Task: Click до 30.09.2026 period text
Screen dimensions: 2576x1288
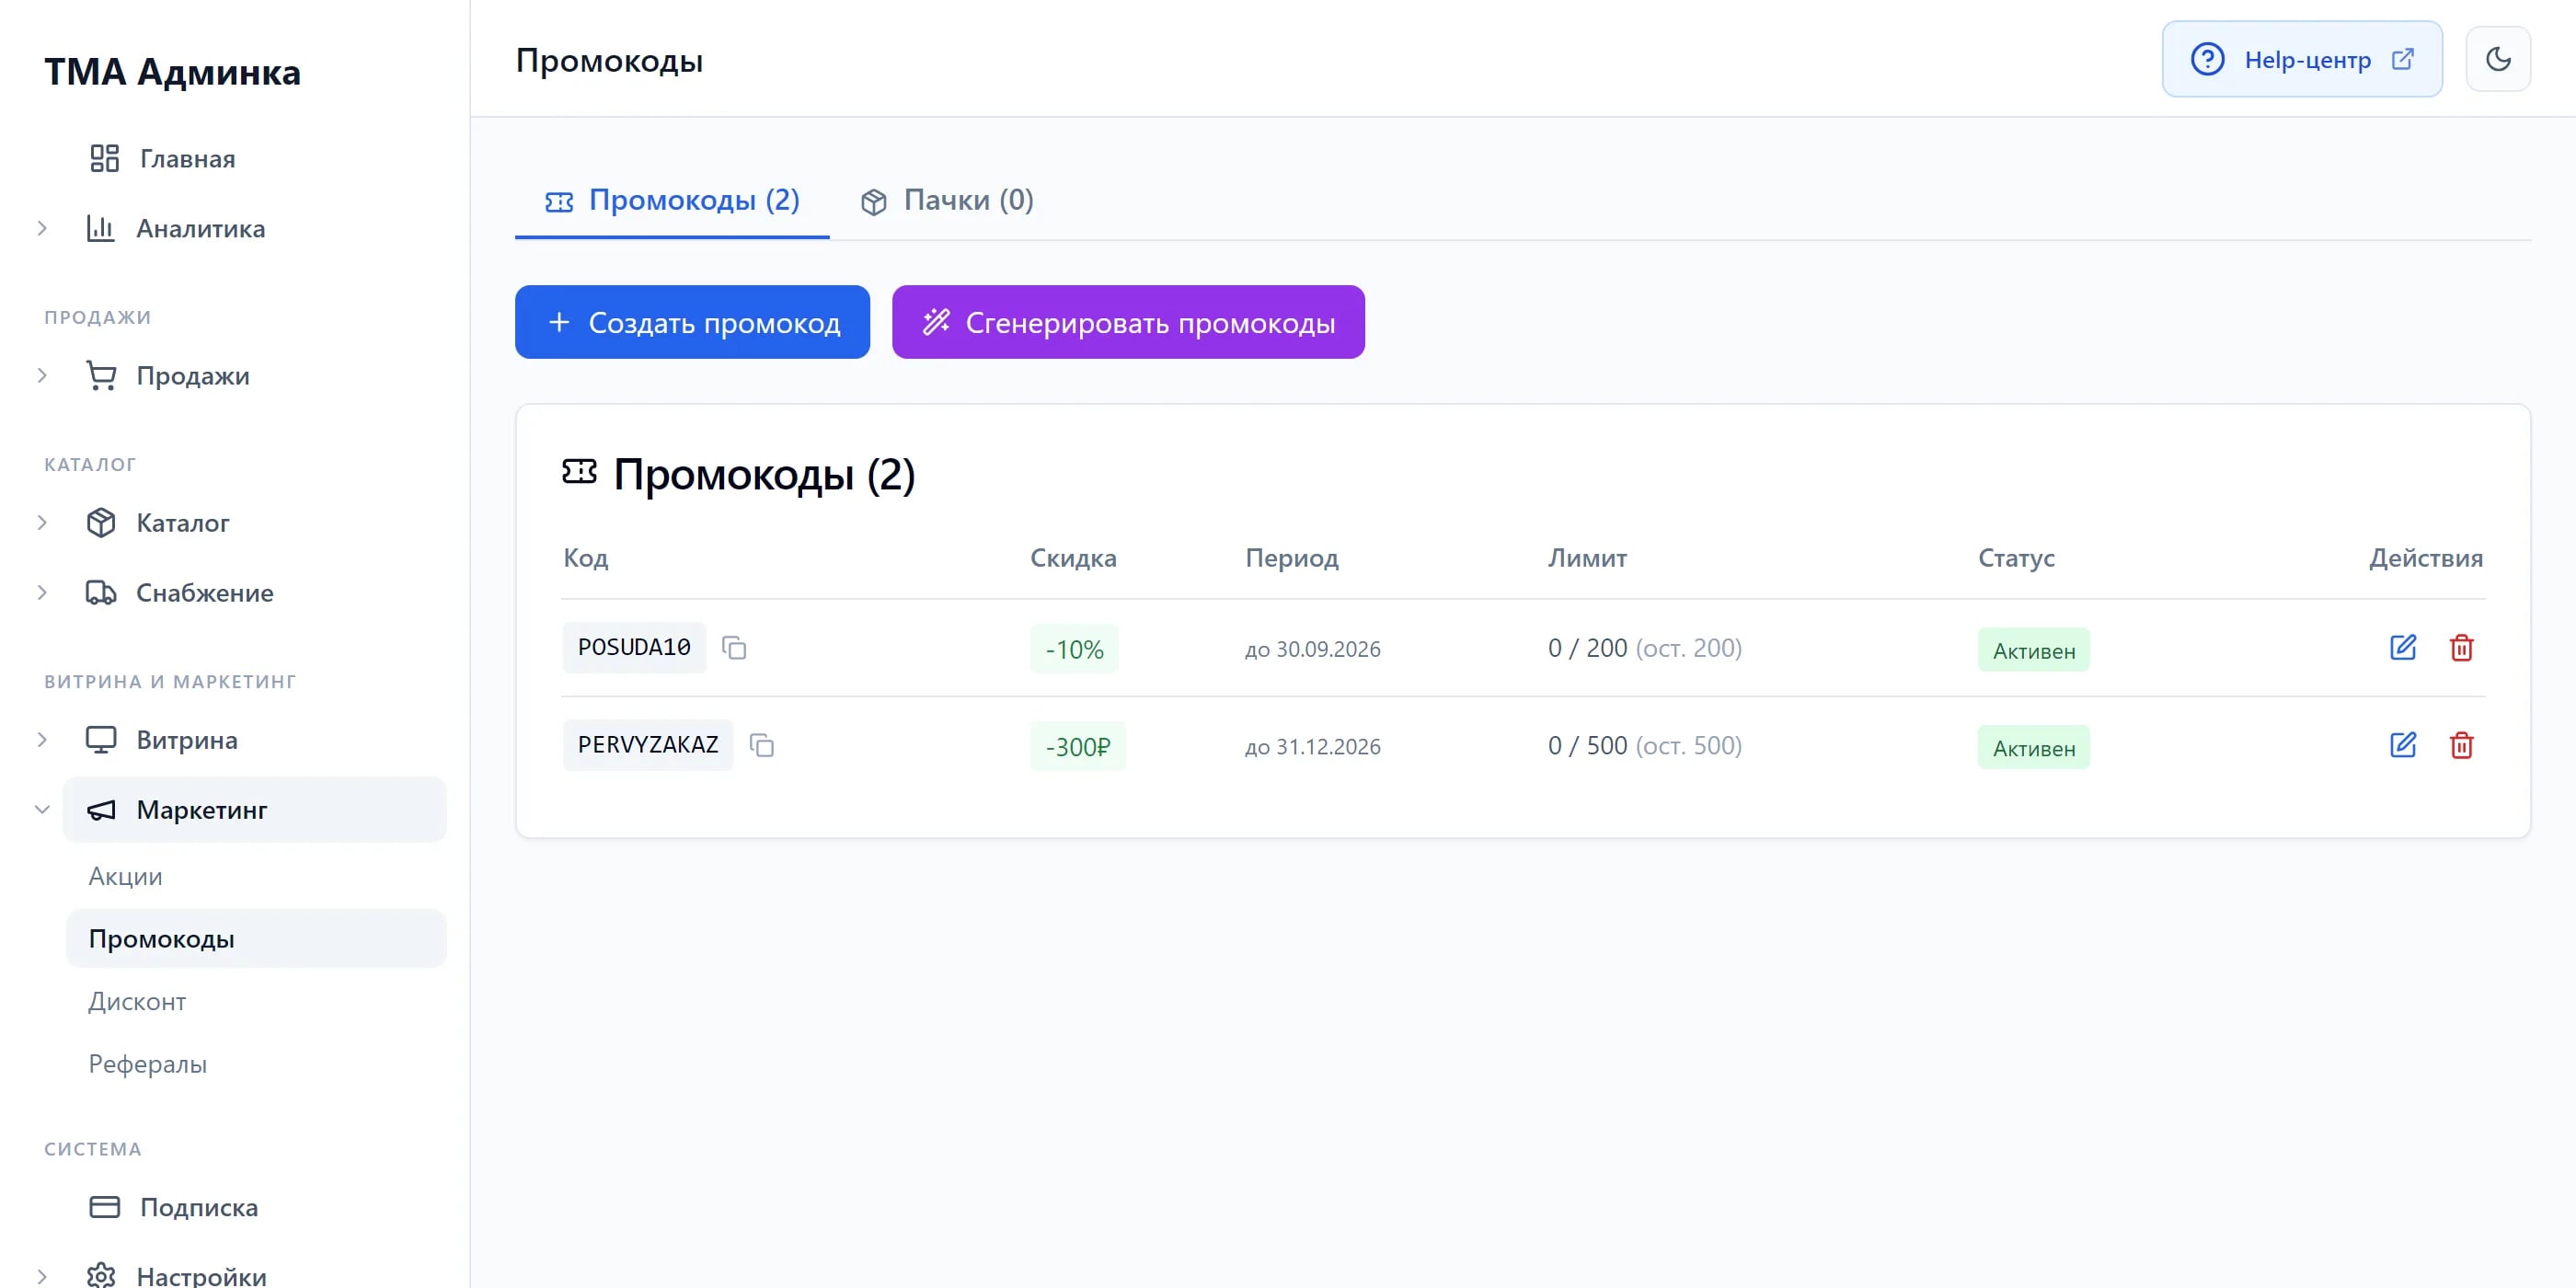Action: point(1312,650)
